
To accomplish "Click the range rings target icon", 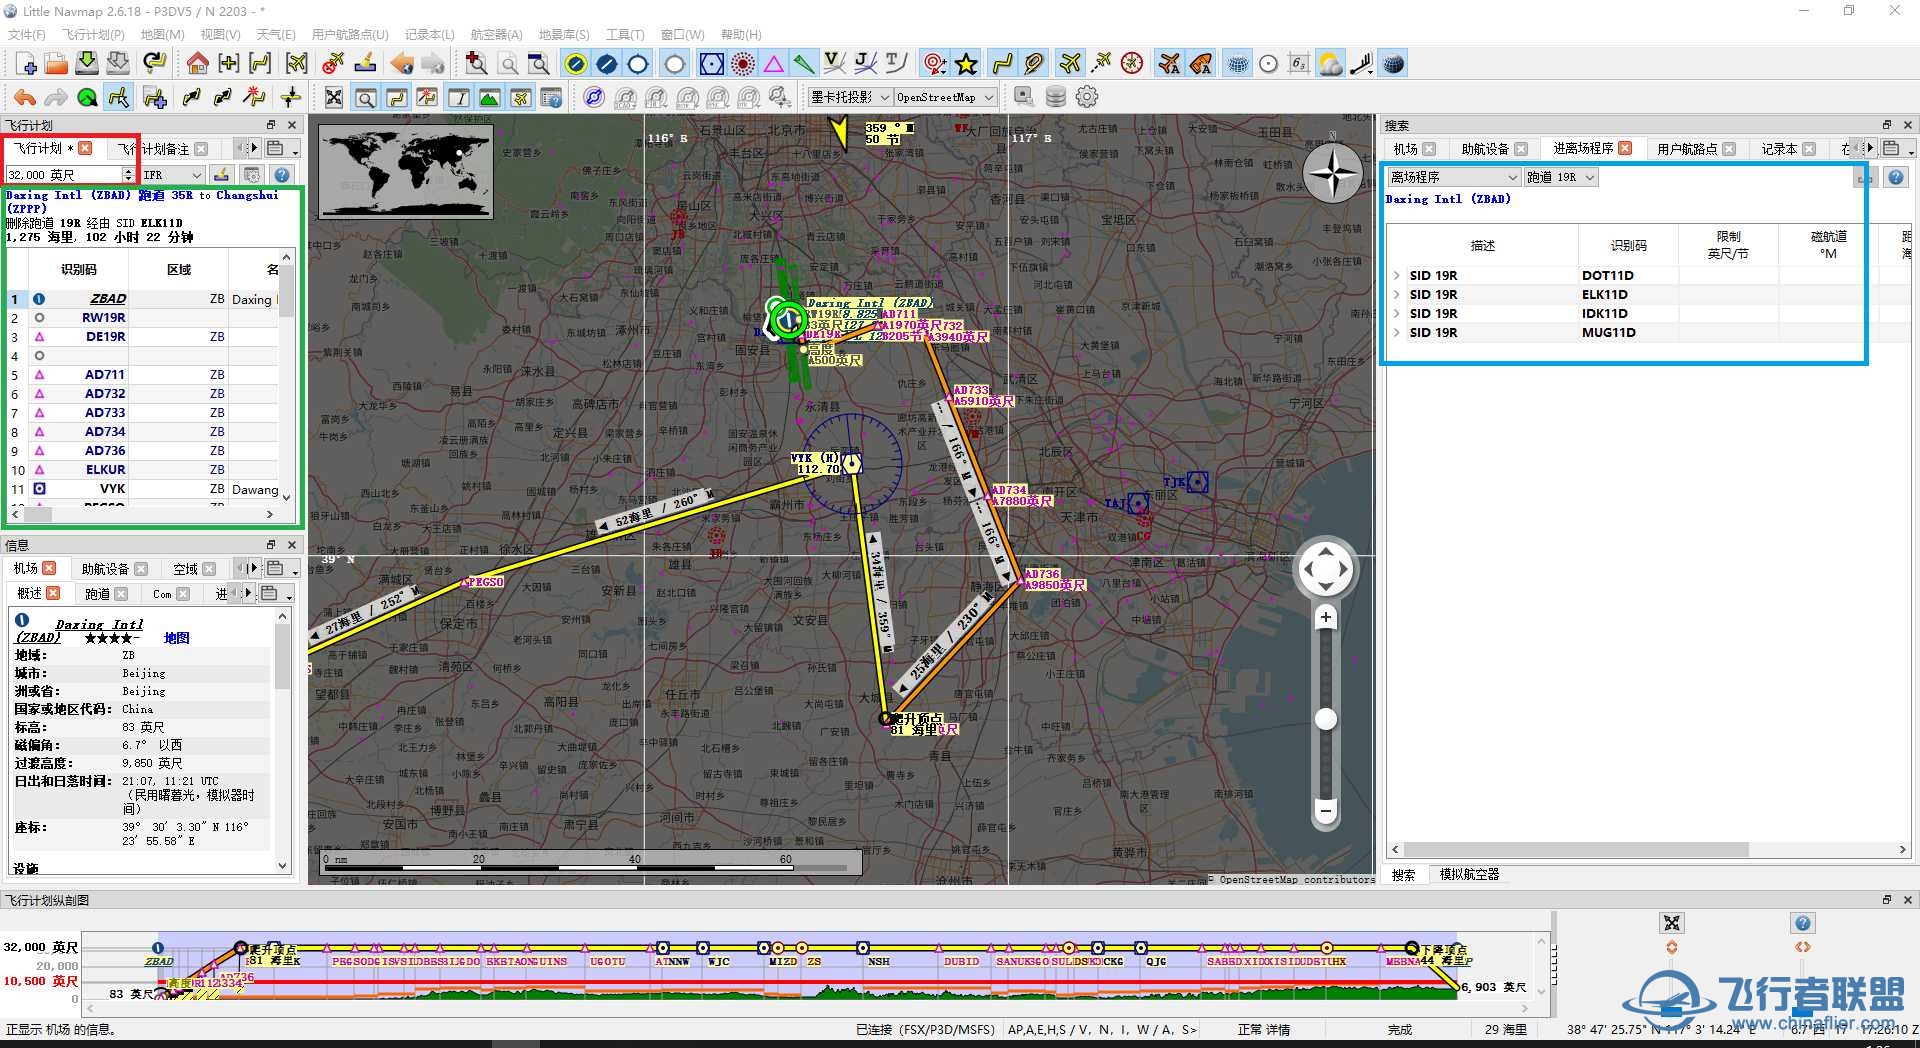I will (x=935, y=64).
